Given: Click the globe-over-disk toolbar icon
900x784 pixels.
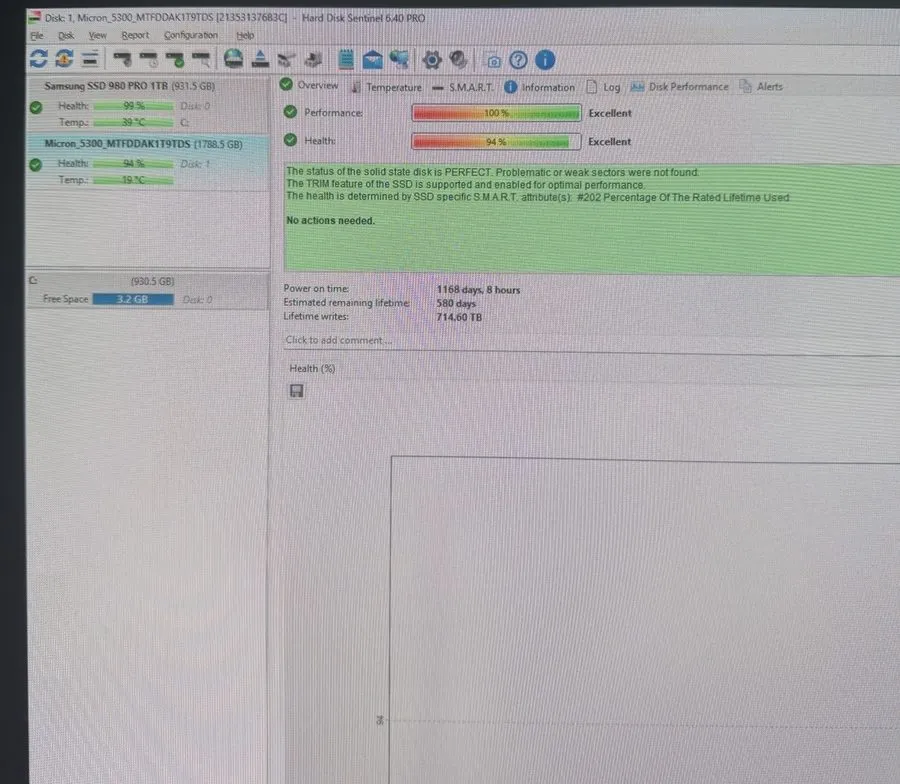Looking at the screenshot, I should tap(233, 59).
